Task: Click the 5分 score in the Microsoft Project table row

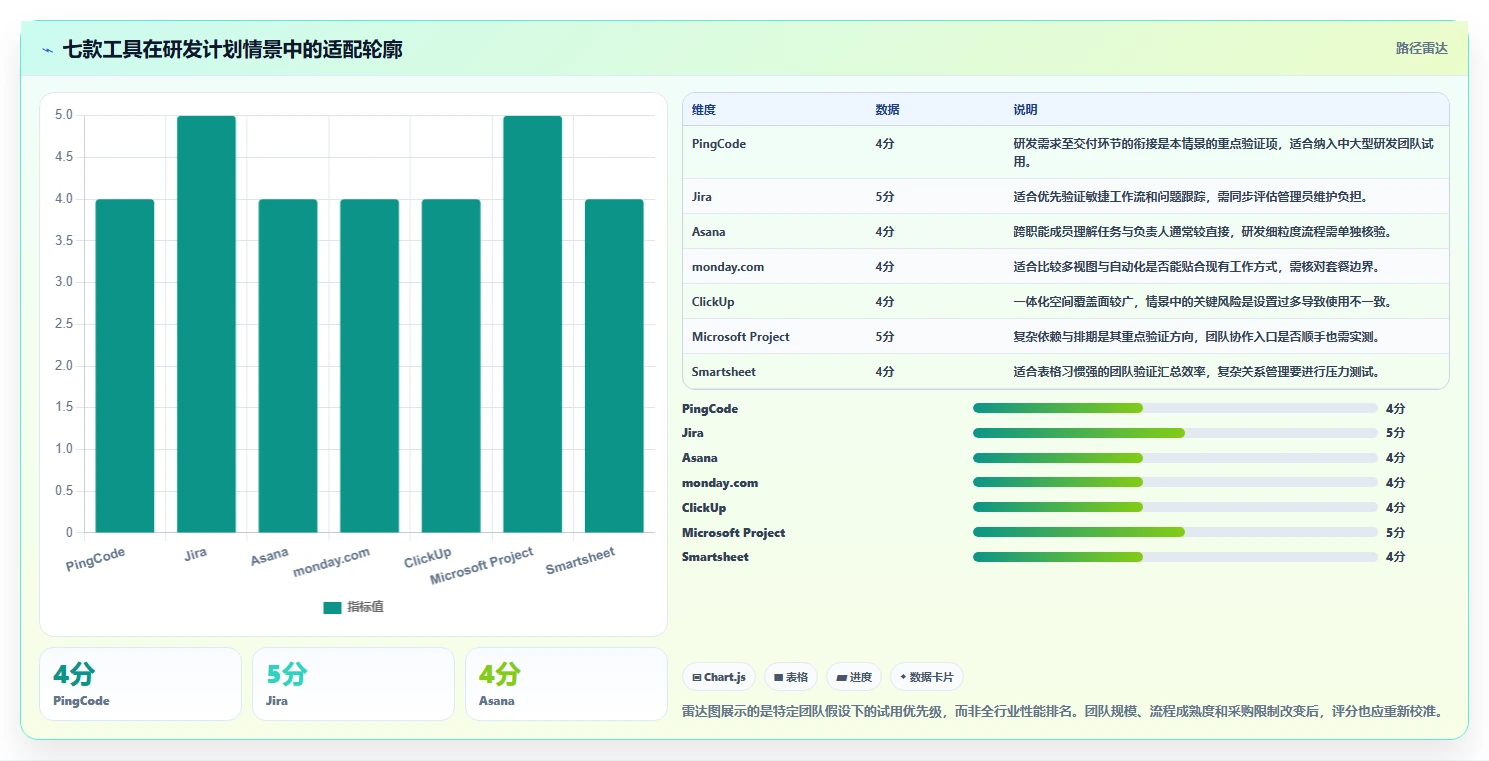Action: pos(885,337)
